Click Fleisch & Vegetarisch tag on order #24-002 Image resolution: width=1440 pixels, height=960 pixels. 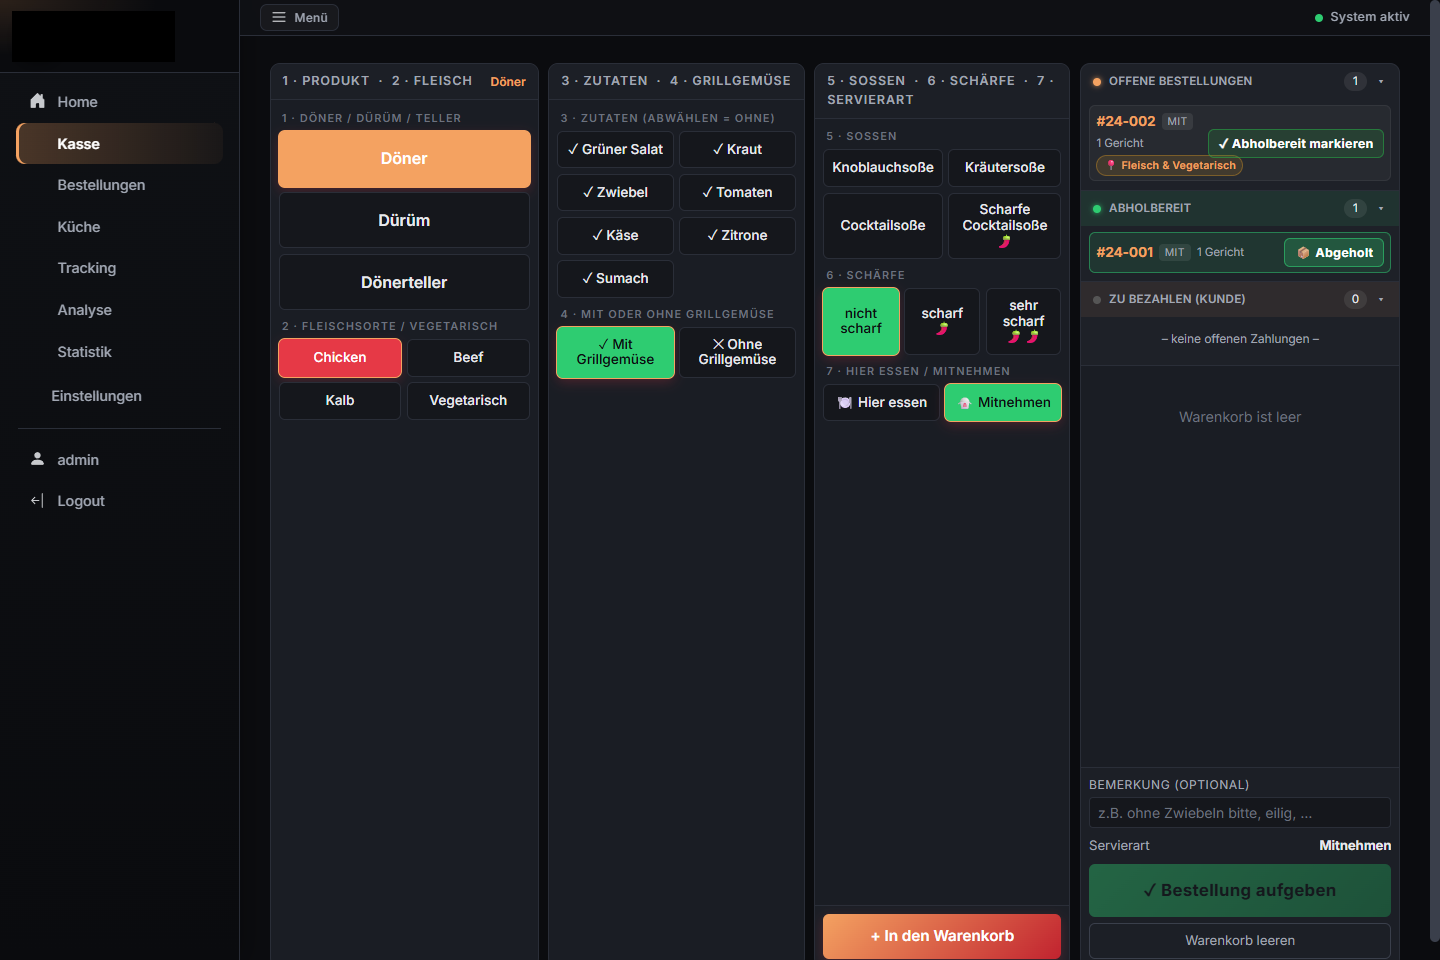pyautogui.click(x=1170, y=166)
